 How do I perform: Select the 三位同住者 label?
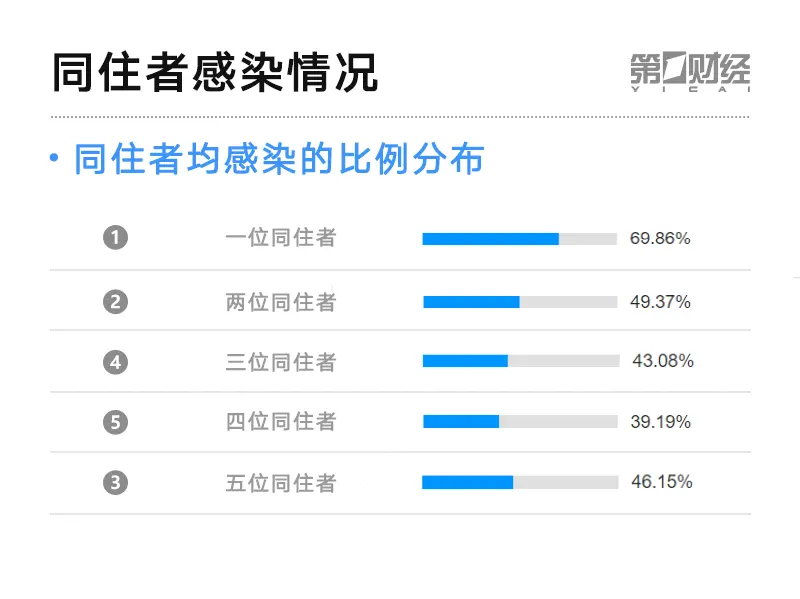pyautogui.click(x=280, y=362)
